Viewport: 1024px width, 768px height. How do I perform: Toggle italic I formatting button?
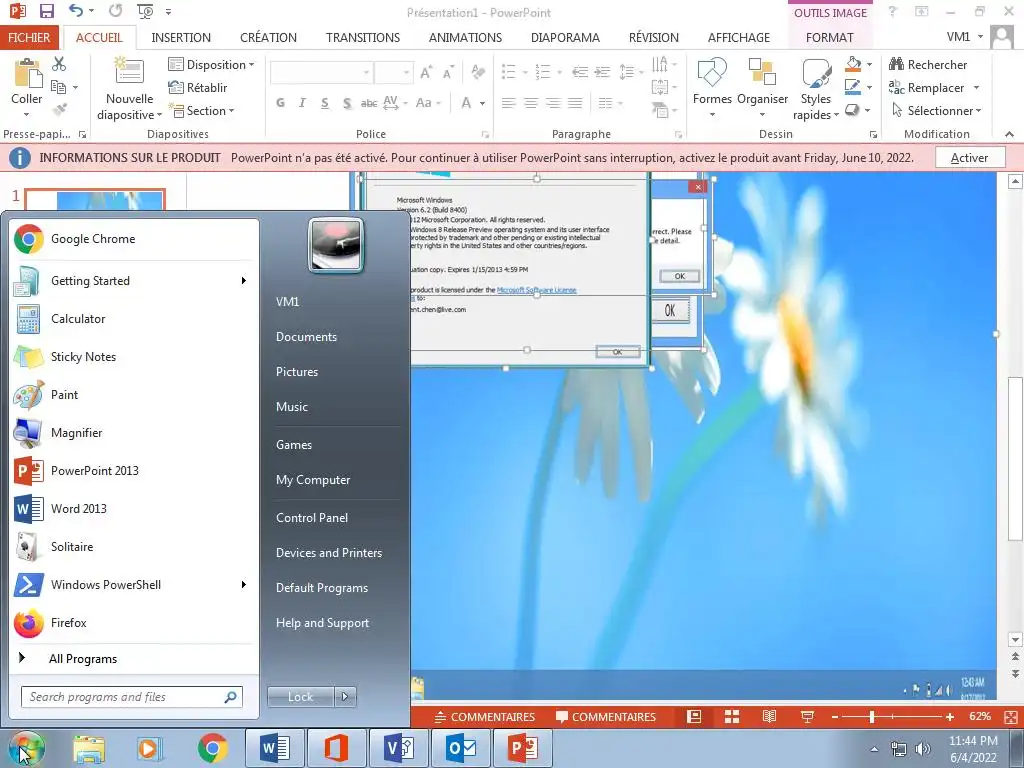pyautogui.click(x=302, y=103)
